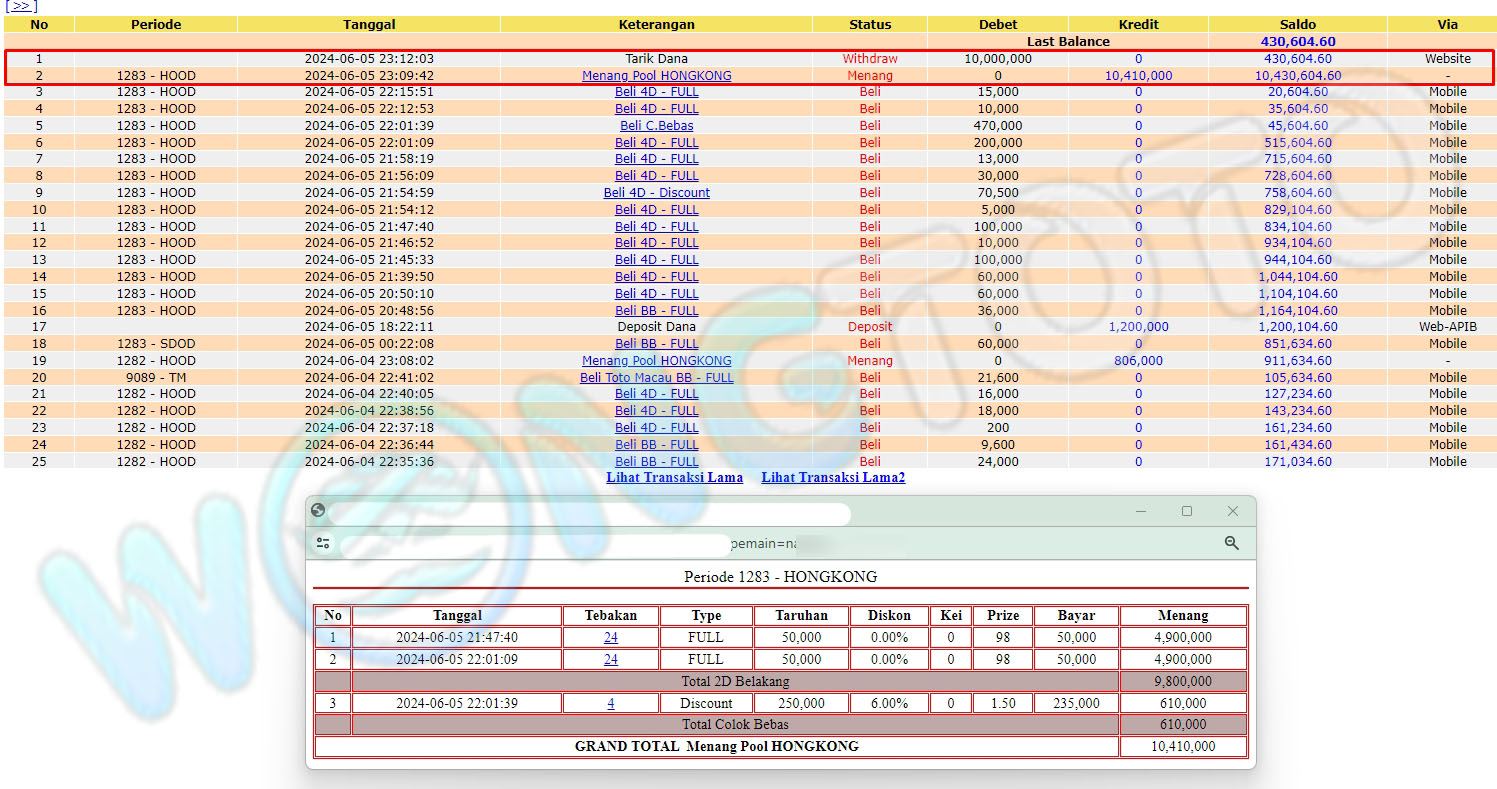Open the Beli Toto Macau BB - FULL link
Image resolution: width=1497 pixels, height=789 pixels.
[656, 378]
